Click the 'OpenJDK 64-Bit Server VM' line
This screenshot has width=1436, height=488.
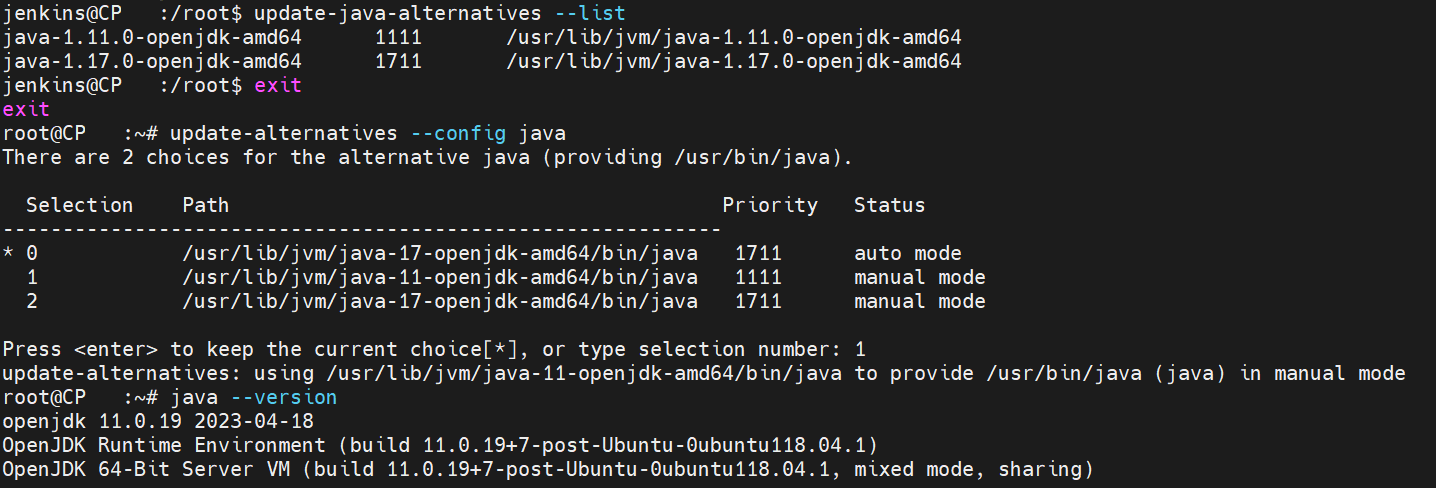pos(548,470)
